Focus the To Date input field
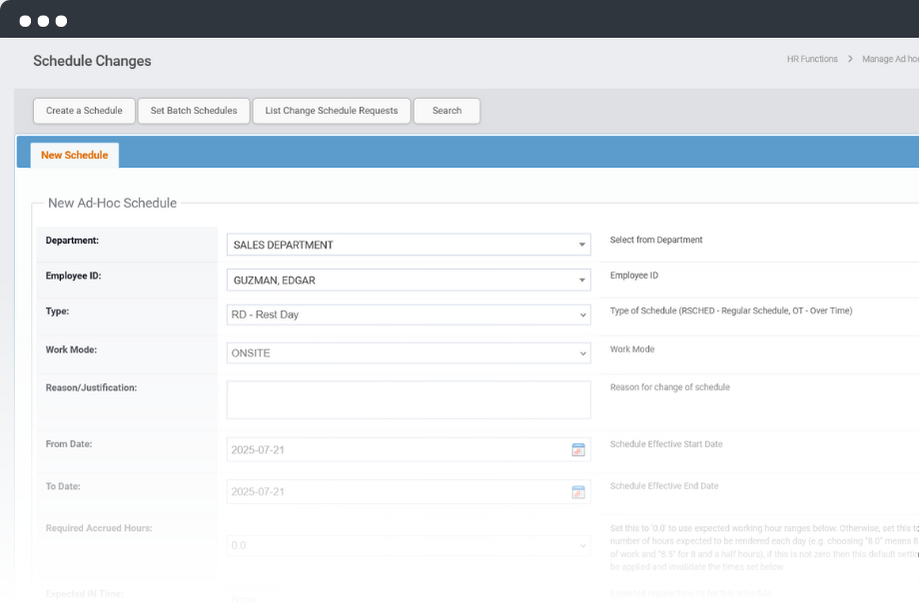Screen dimensions: 919x612 (x=396, y=492)
